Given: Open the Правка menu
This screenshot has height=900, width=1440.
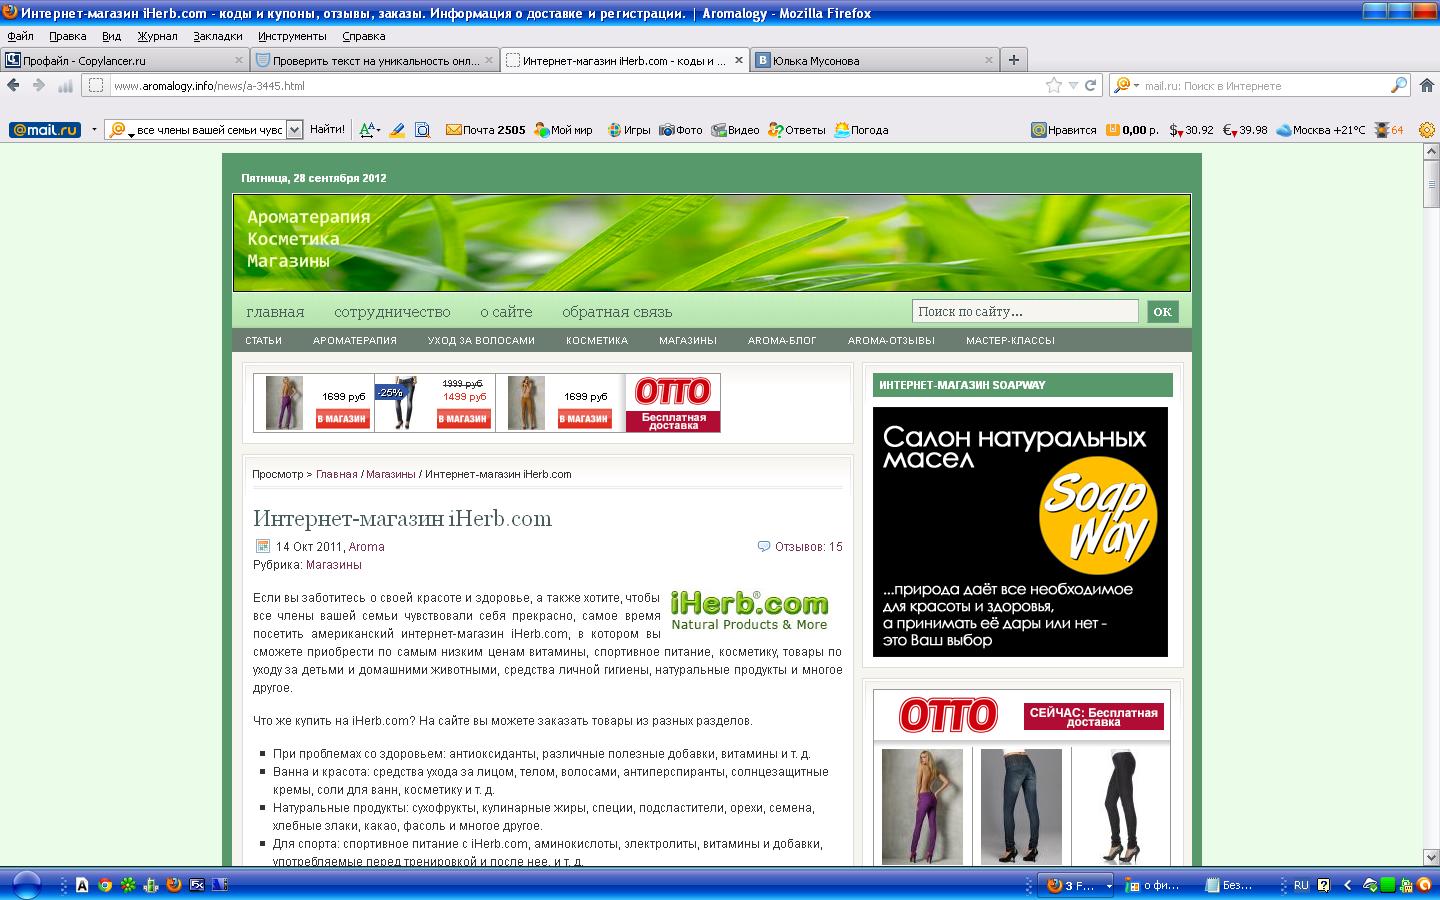Looking at the screenshot, I should point(68,36).
